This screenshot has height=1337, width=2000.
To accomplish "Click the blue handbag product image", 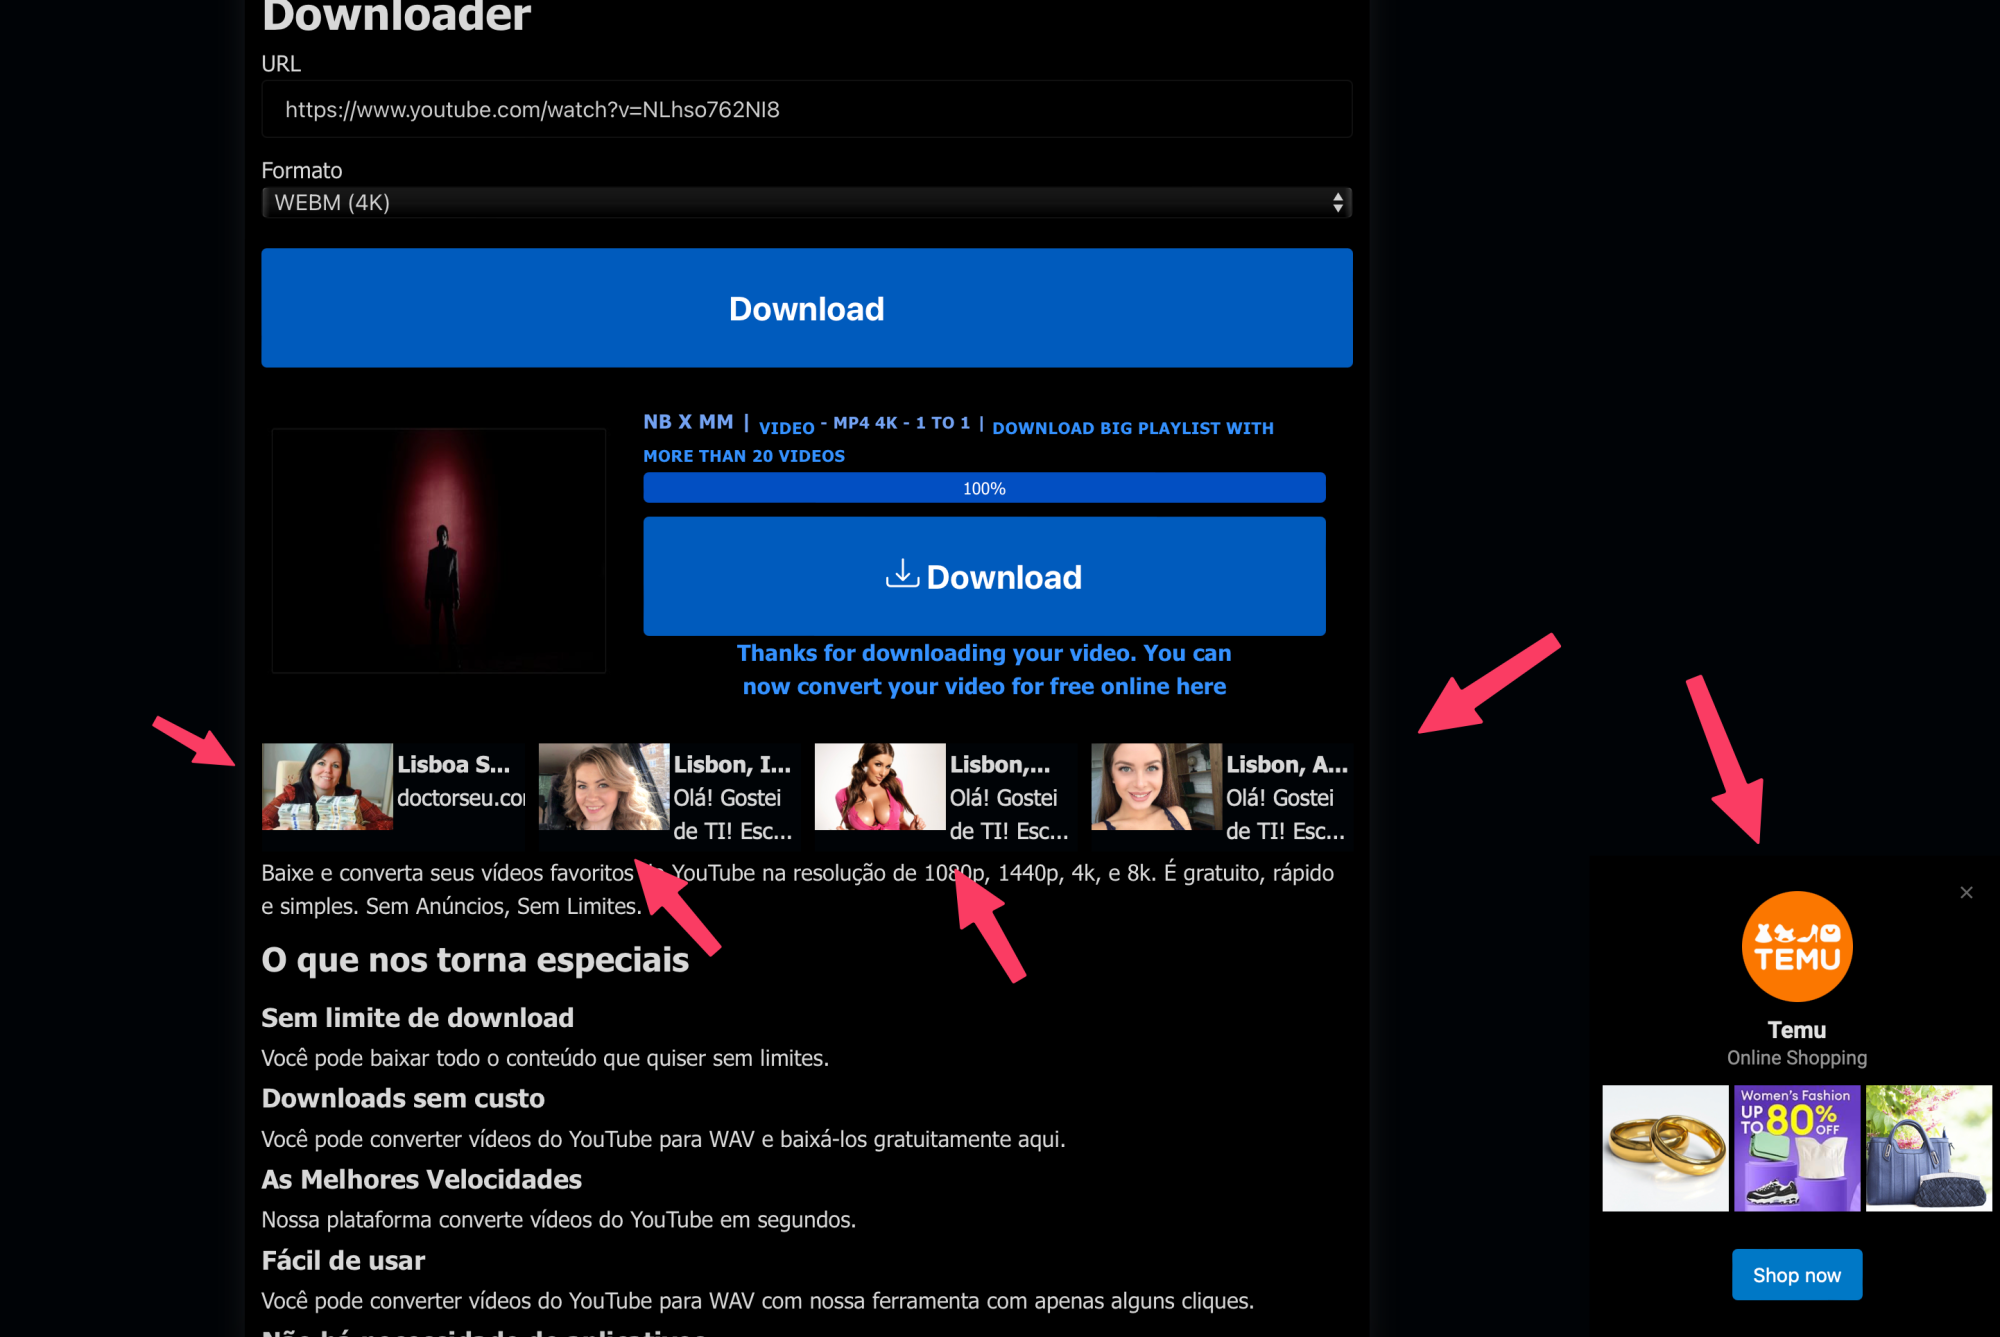I will click(1928, 1148).
